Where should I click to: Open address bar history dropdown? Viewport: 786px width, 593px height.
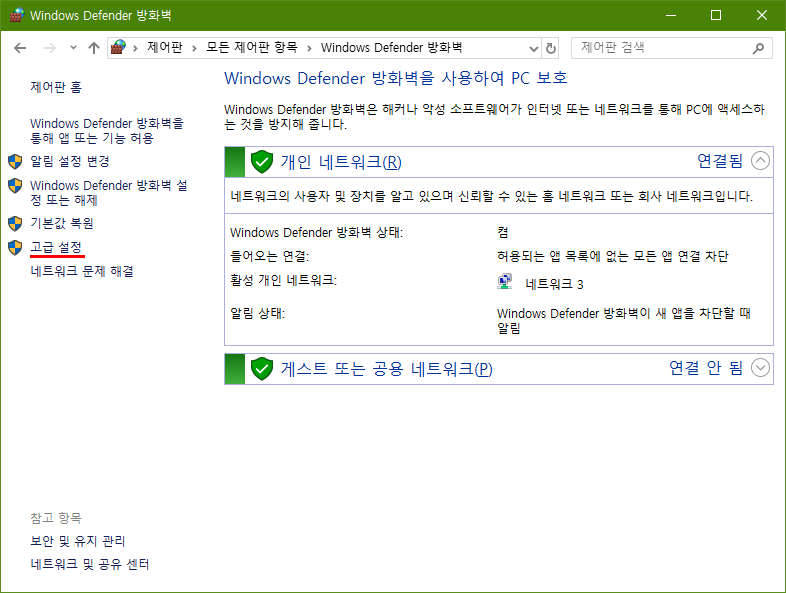point(534,48)
